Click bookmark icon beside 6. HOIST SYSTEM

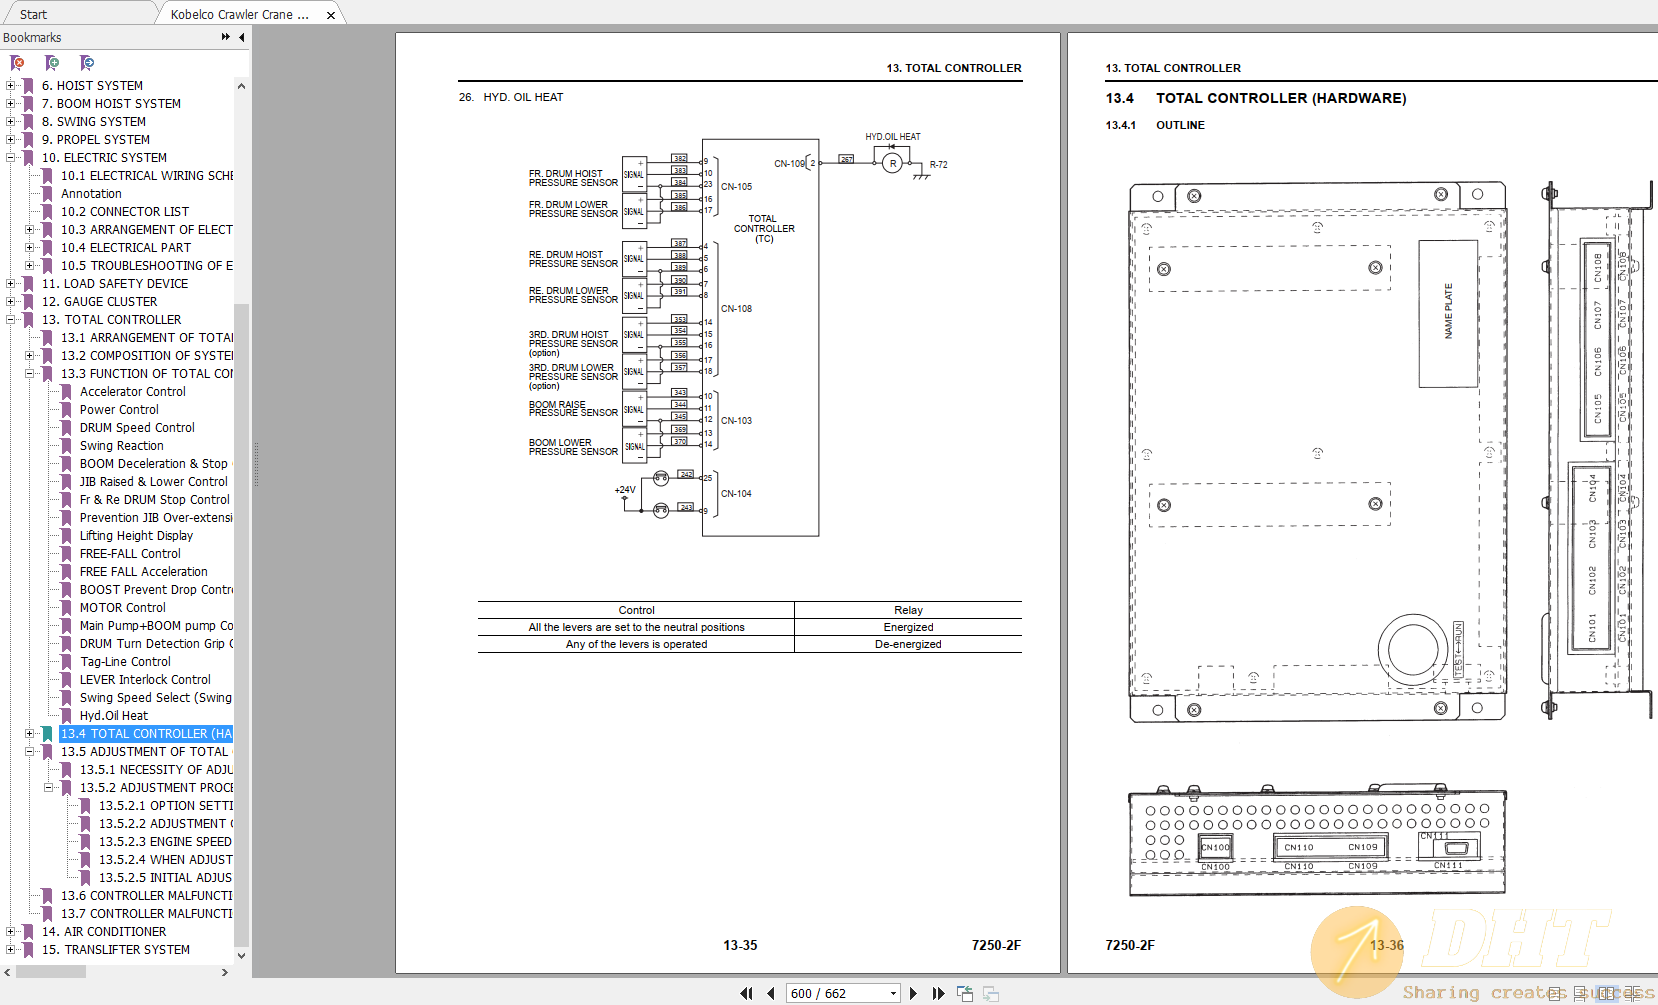point(28,86)
